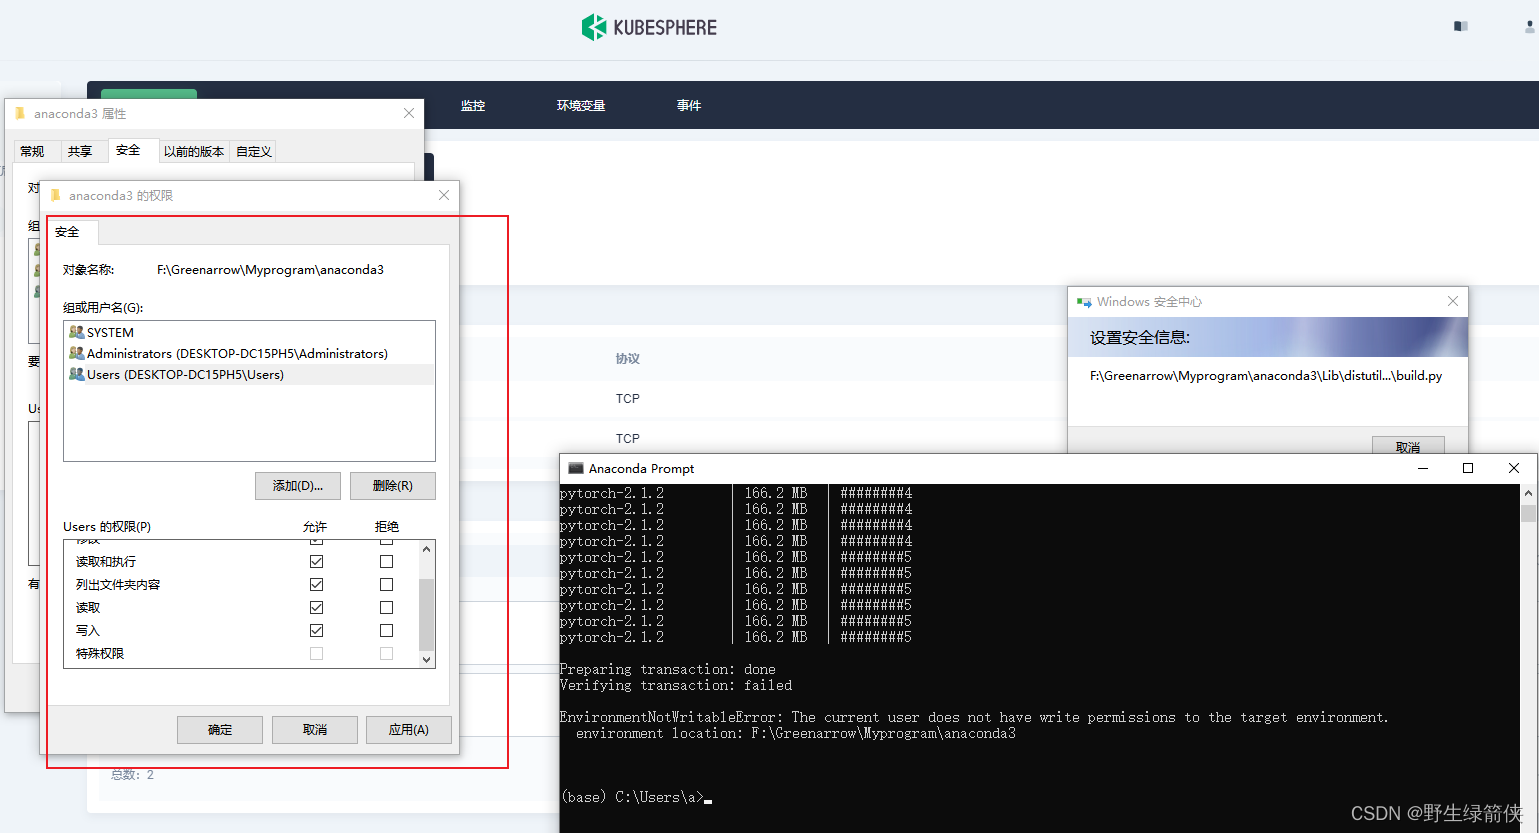The width and height of the screenshot is (1539, 833).
Task: Close the Anaconda Prompt window
Action: coord(1514,468)
